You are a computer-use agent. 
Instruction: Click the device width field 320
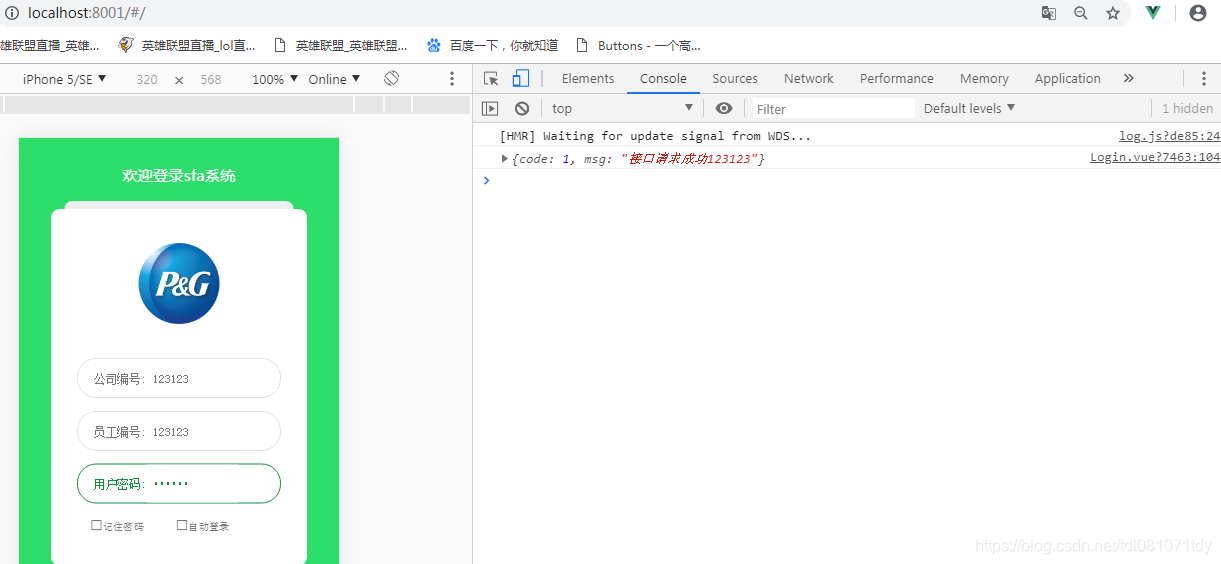pyautogui.click(x=147, y=79)
